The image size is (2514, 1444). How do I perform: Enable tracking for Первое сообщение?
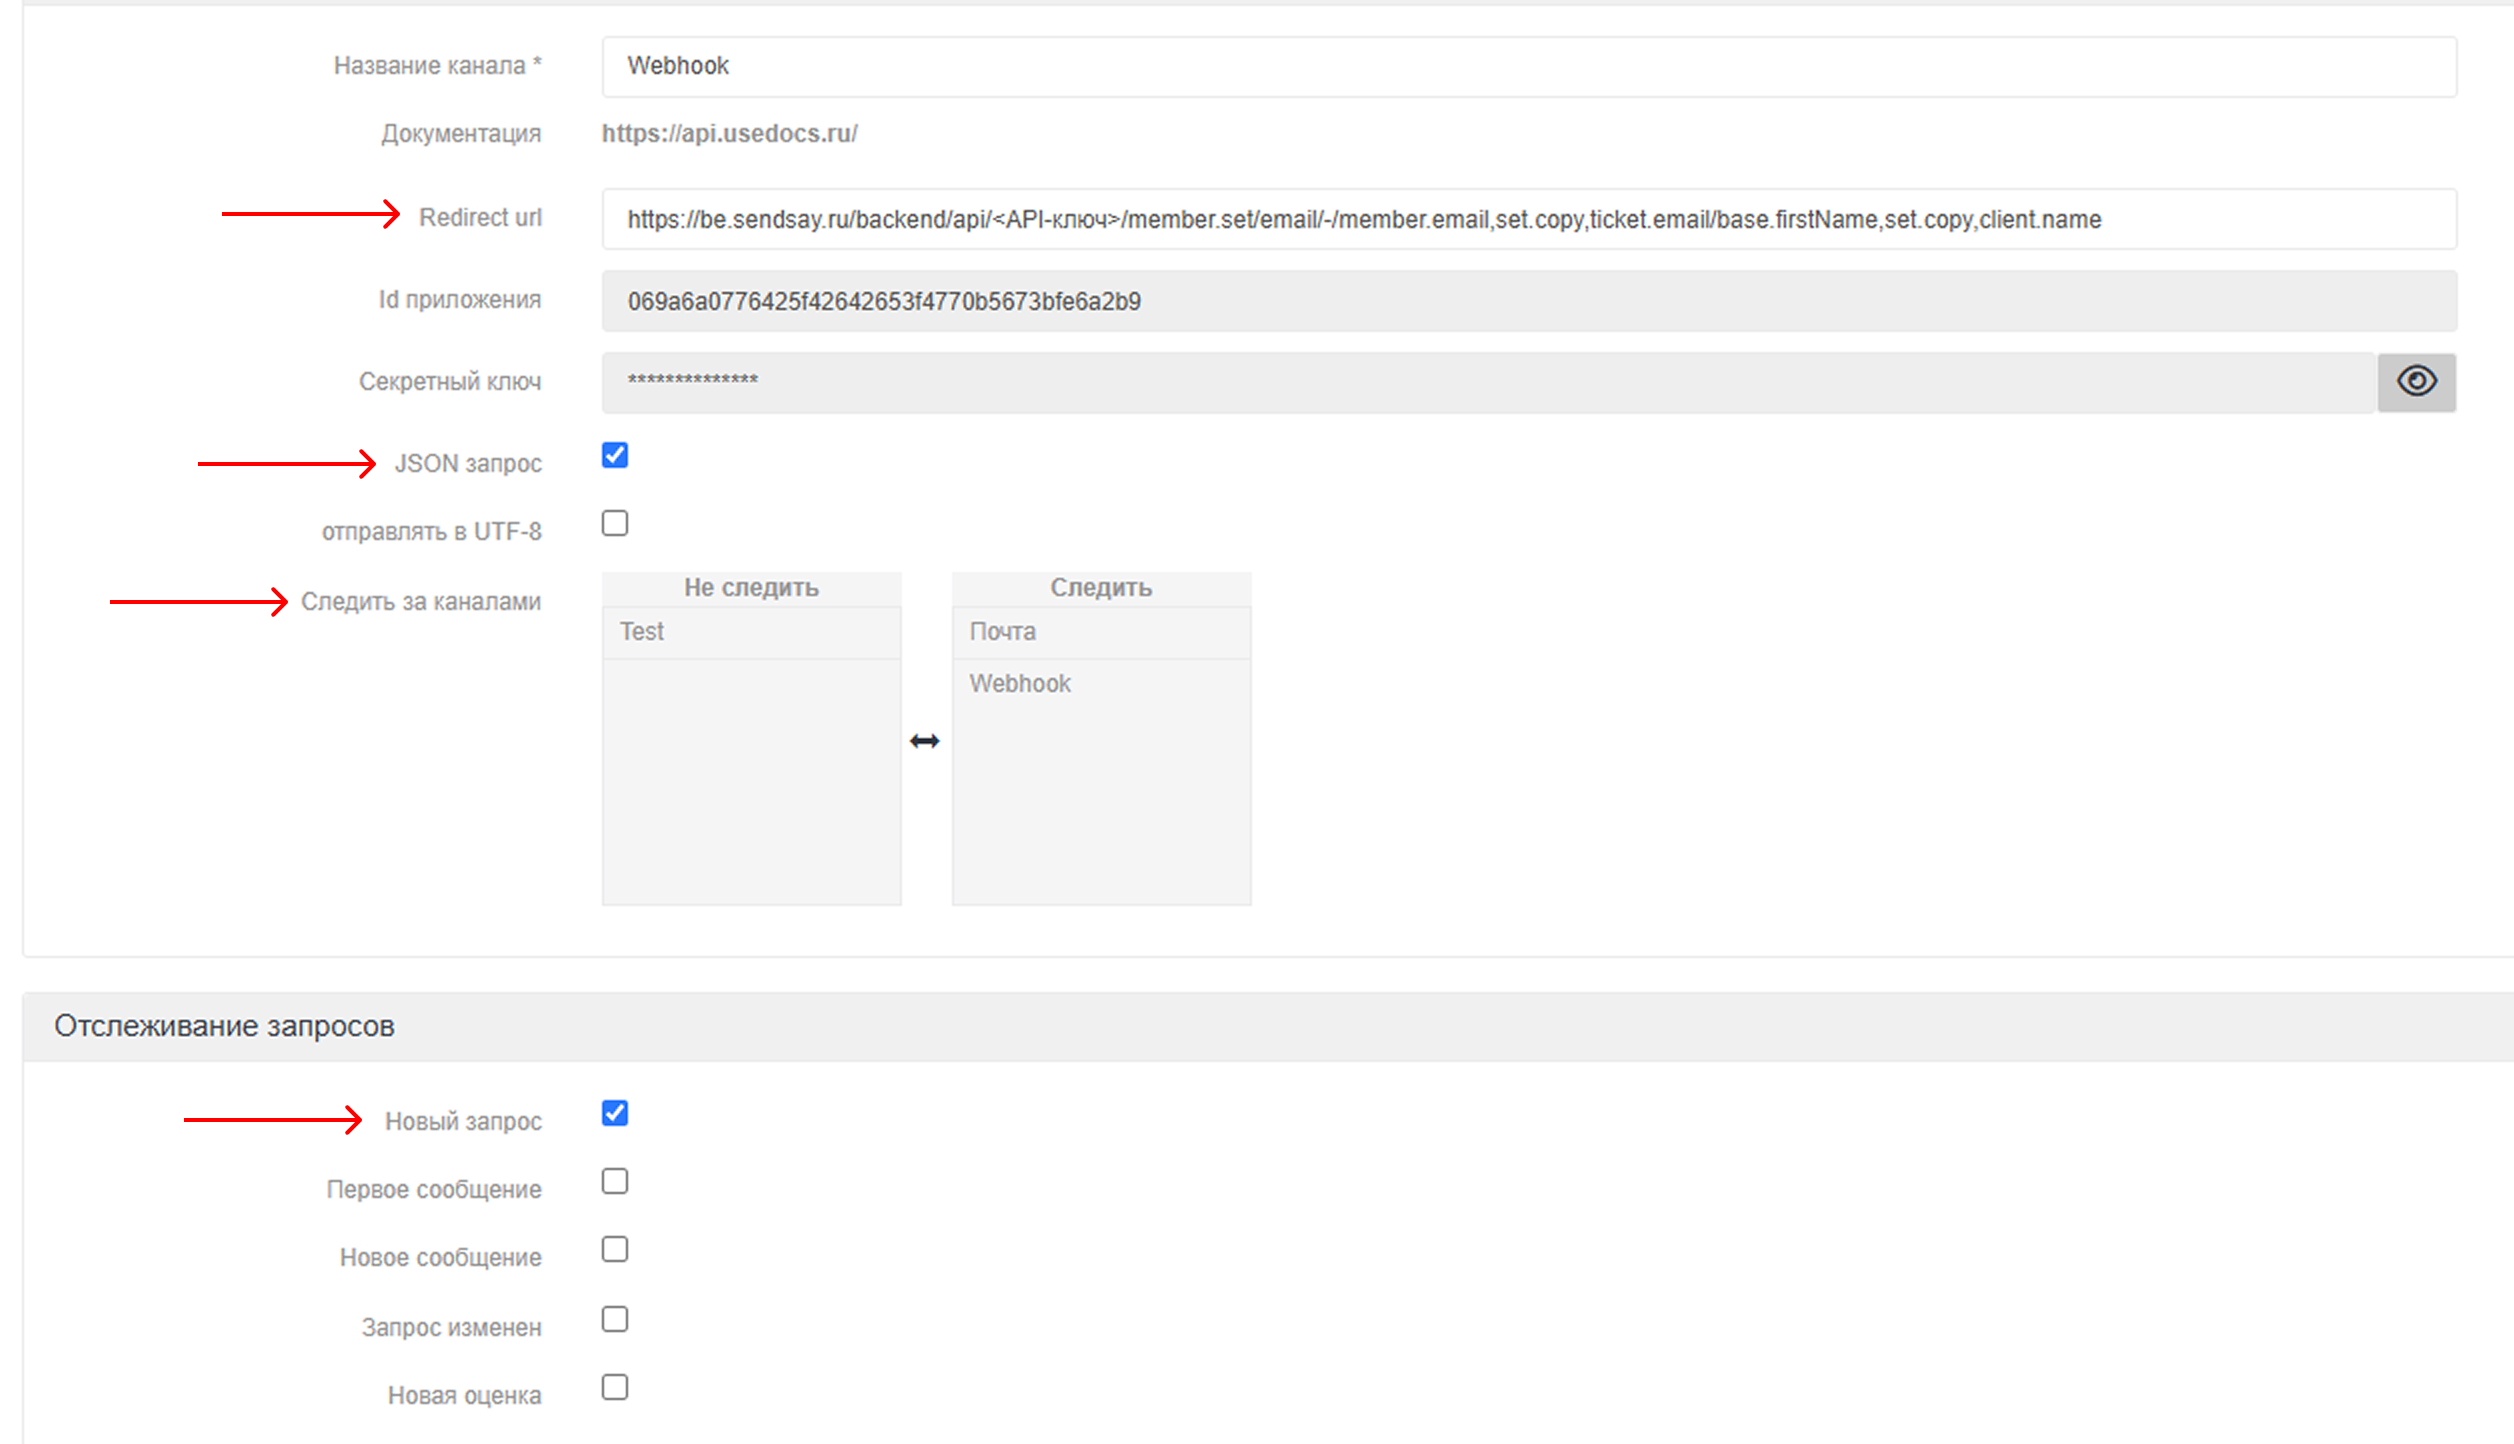click(616, 1181)
